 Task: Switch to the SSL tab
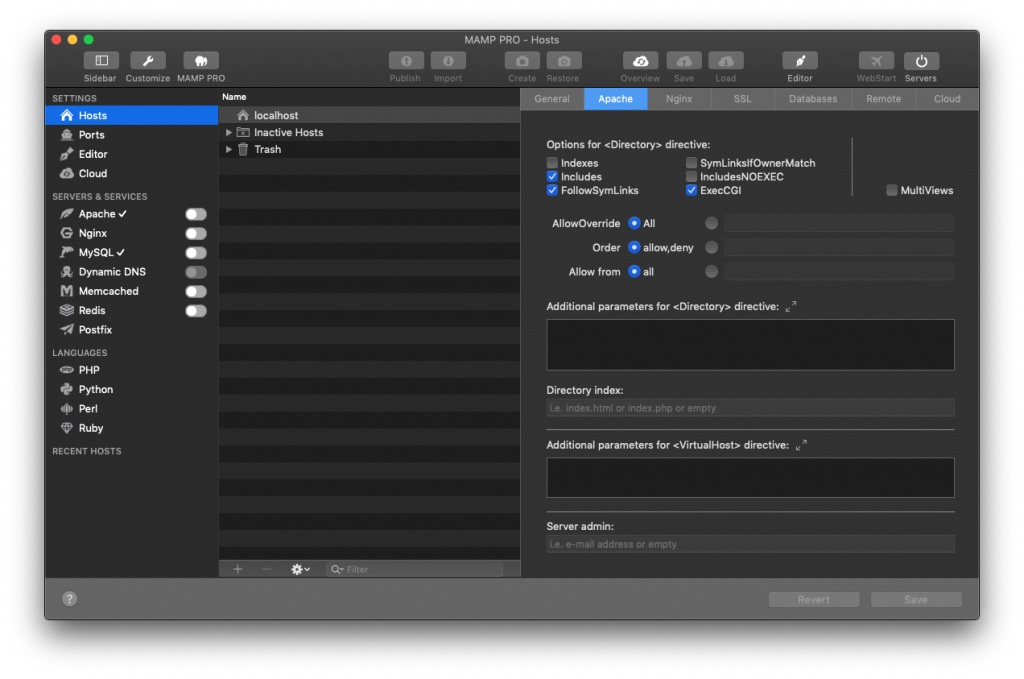[741, 99]
